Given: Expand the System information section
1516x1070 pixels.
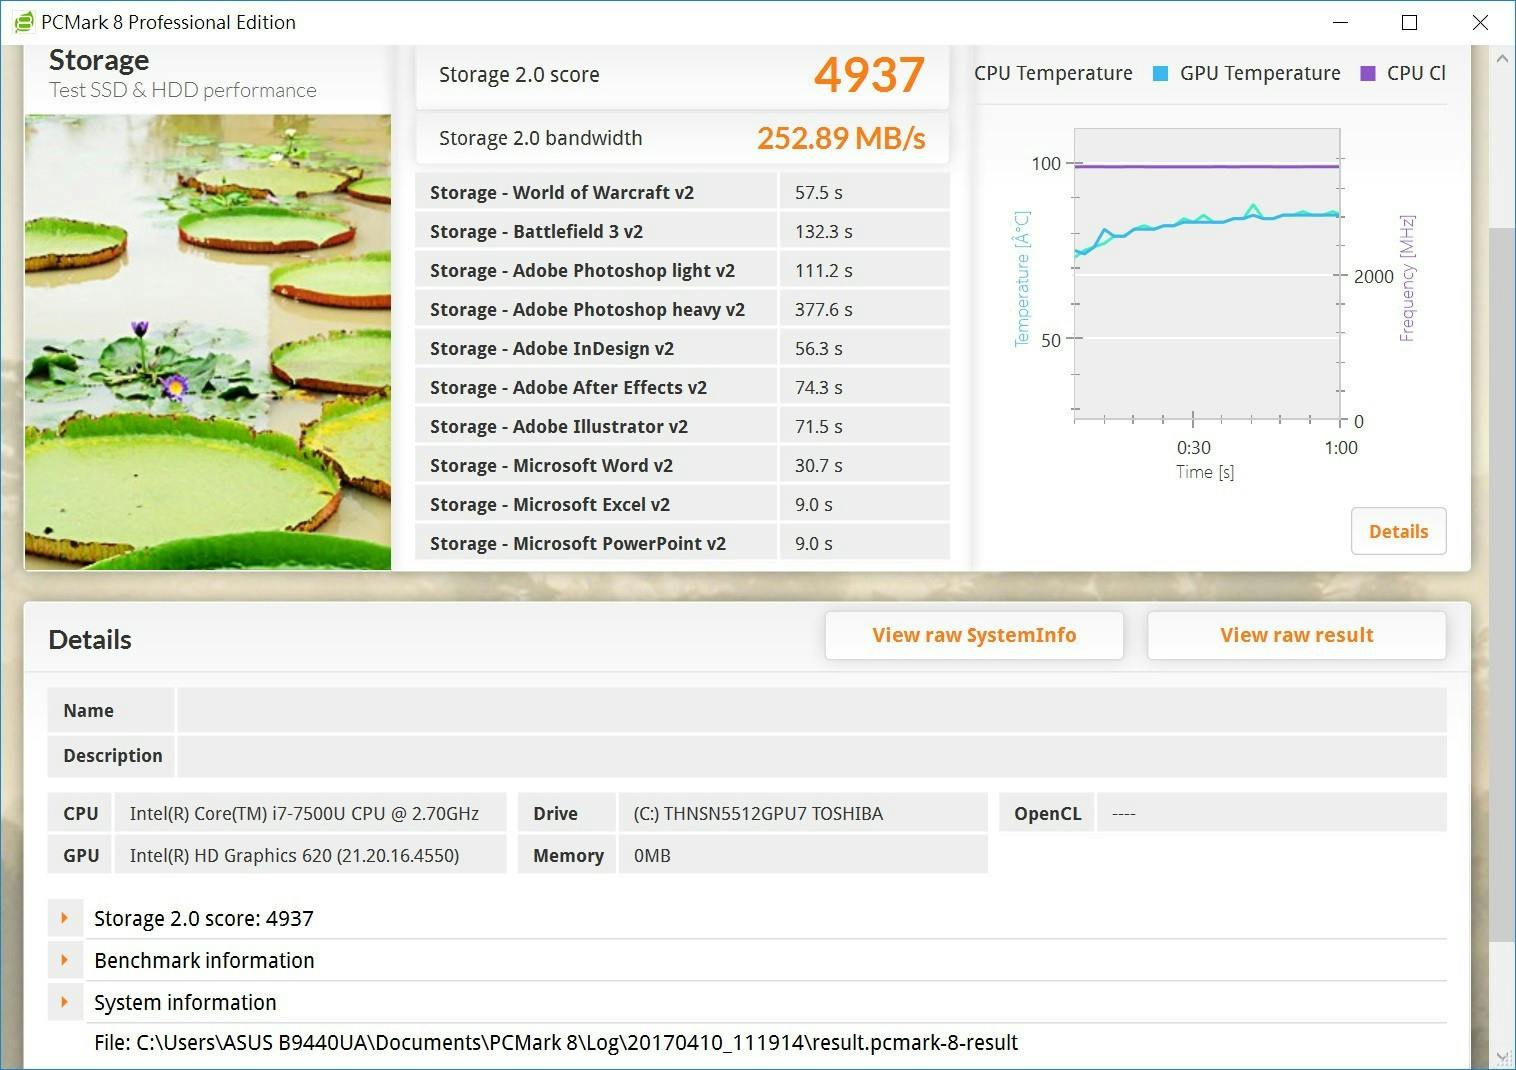Looking at the screenshot, I should tap(65, 1002).
